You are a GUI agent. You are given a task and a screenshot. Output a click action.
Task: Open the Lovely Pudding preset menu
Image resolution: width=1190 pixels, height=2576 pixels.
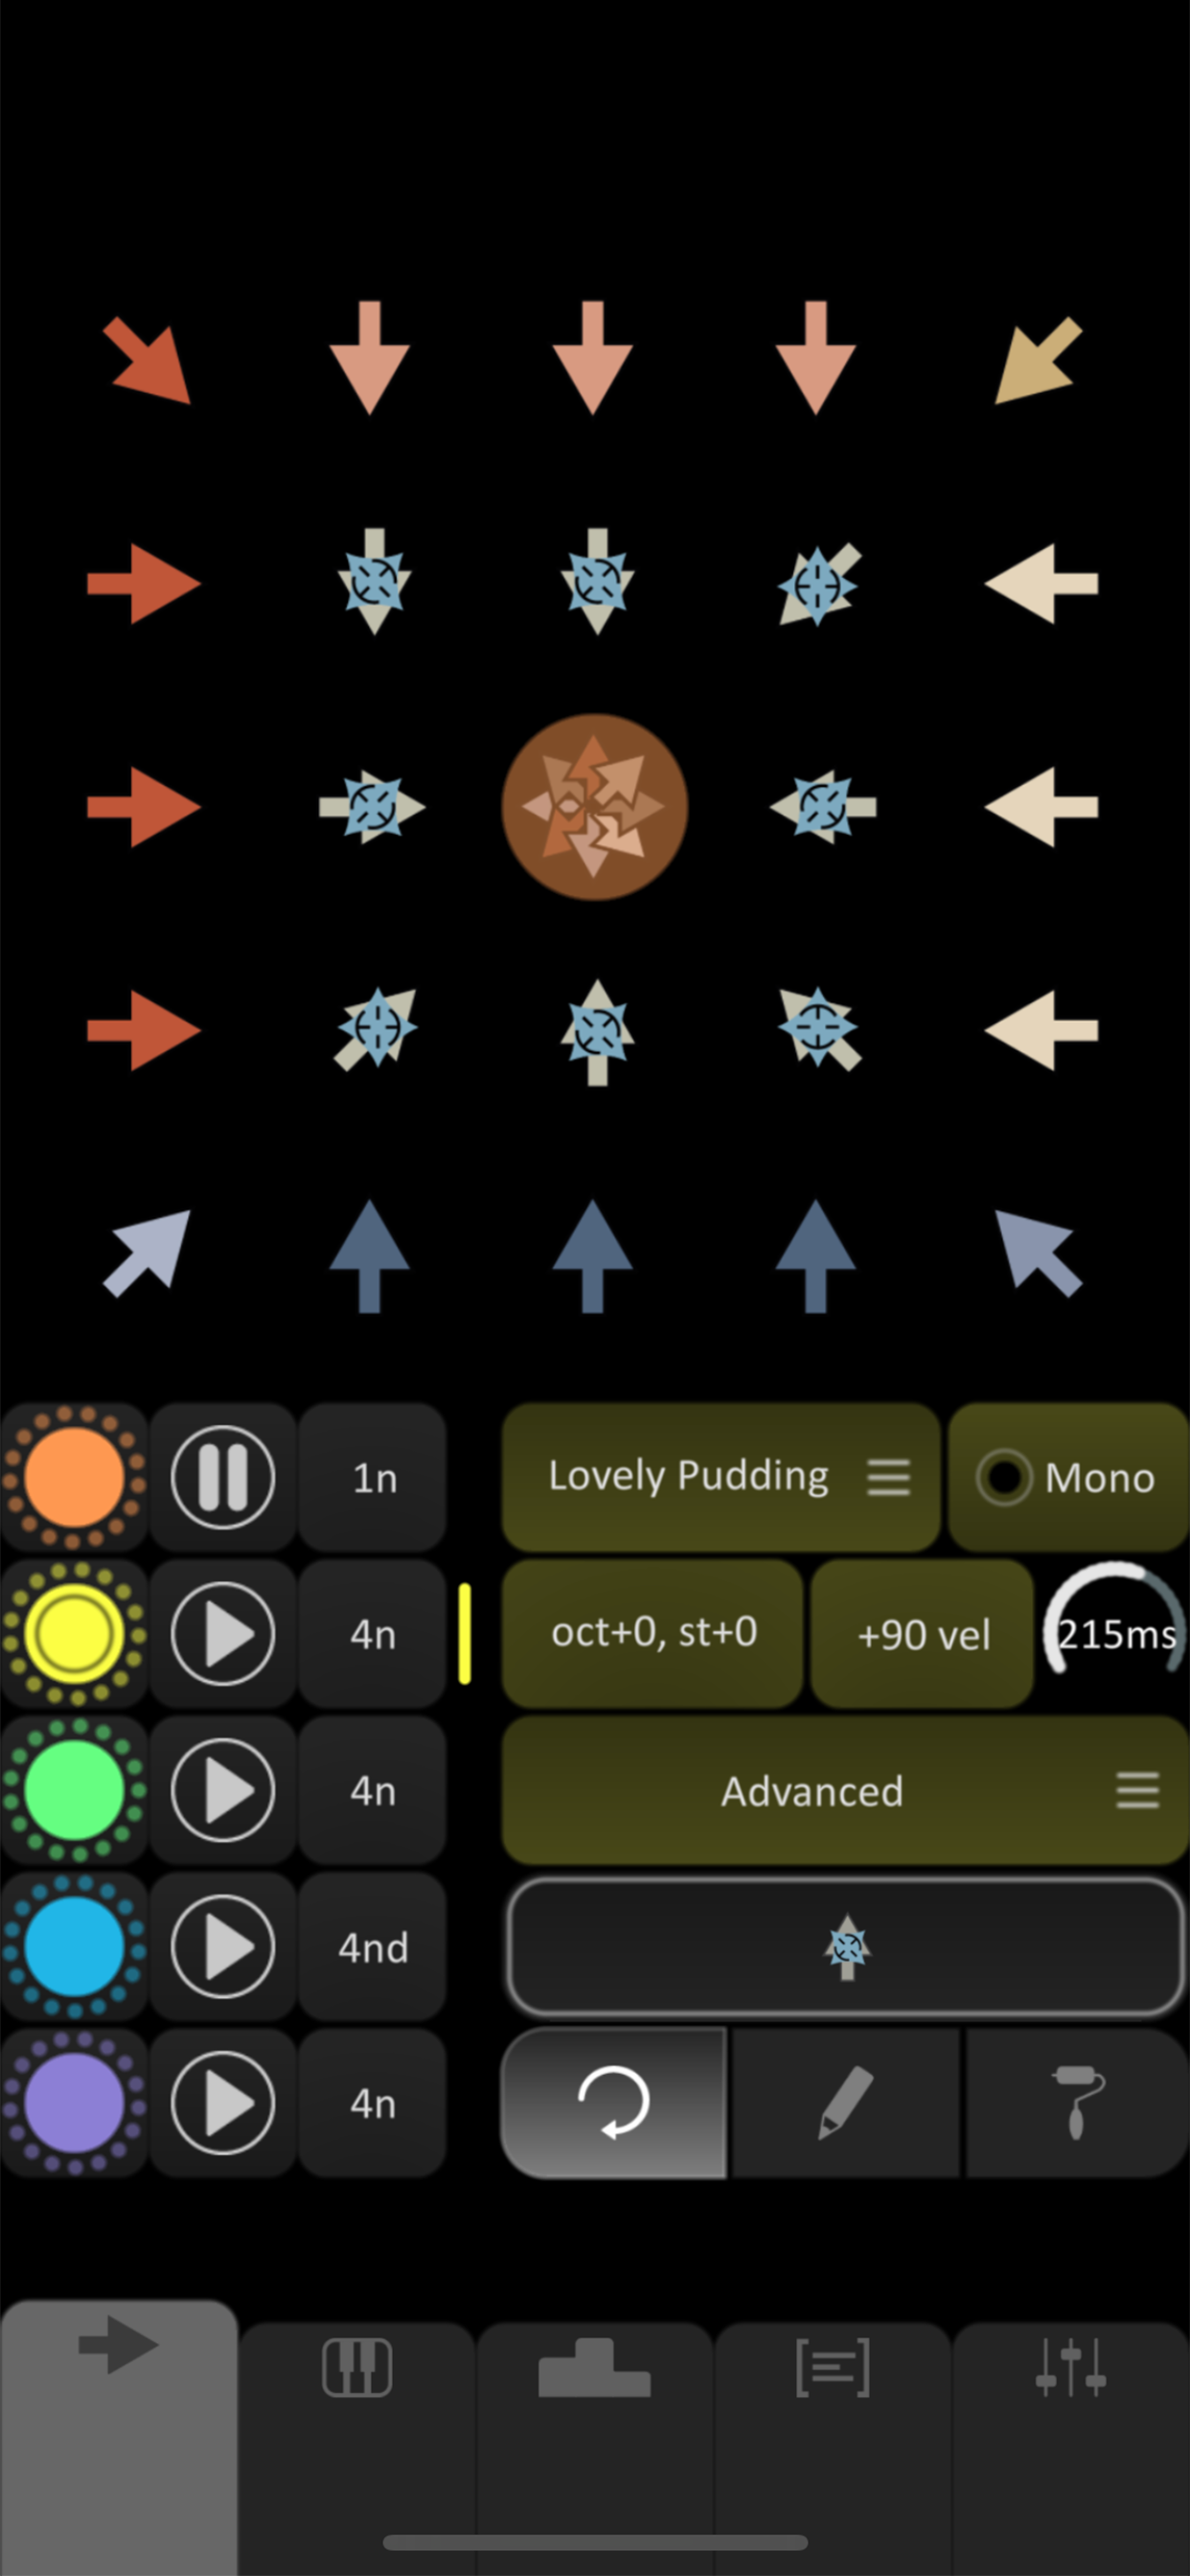pyautogui.click(x=720, y=1477)
